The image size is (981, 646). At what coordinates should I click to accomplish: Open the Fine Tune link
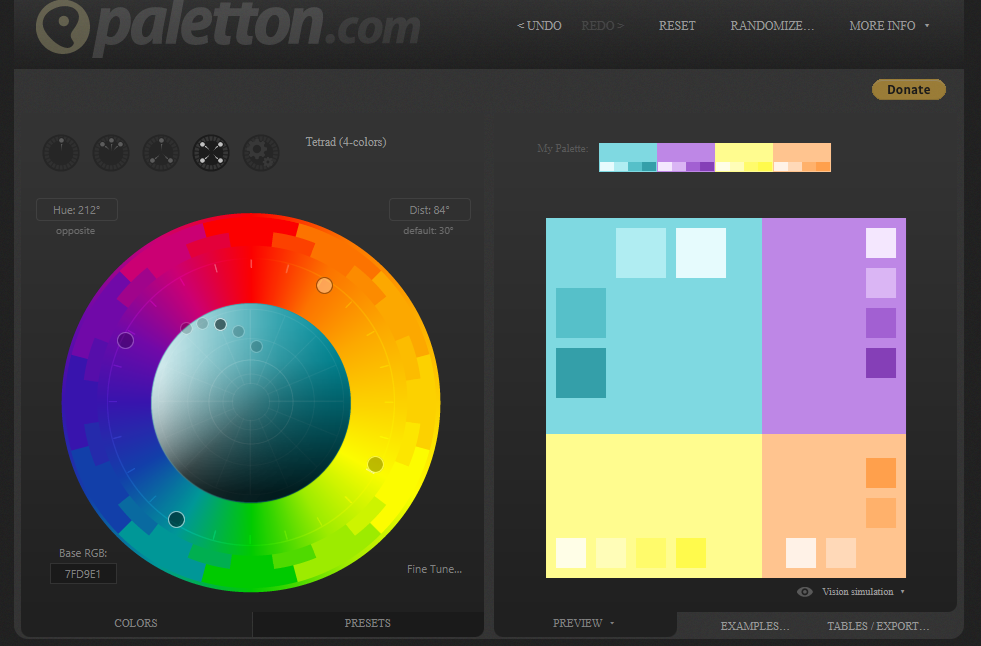pyautogui.click(x=434, y=569)
